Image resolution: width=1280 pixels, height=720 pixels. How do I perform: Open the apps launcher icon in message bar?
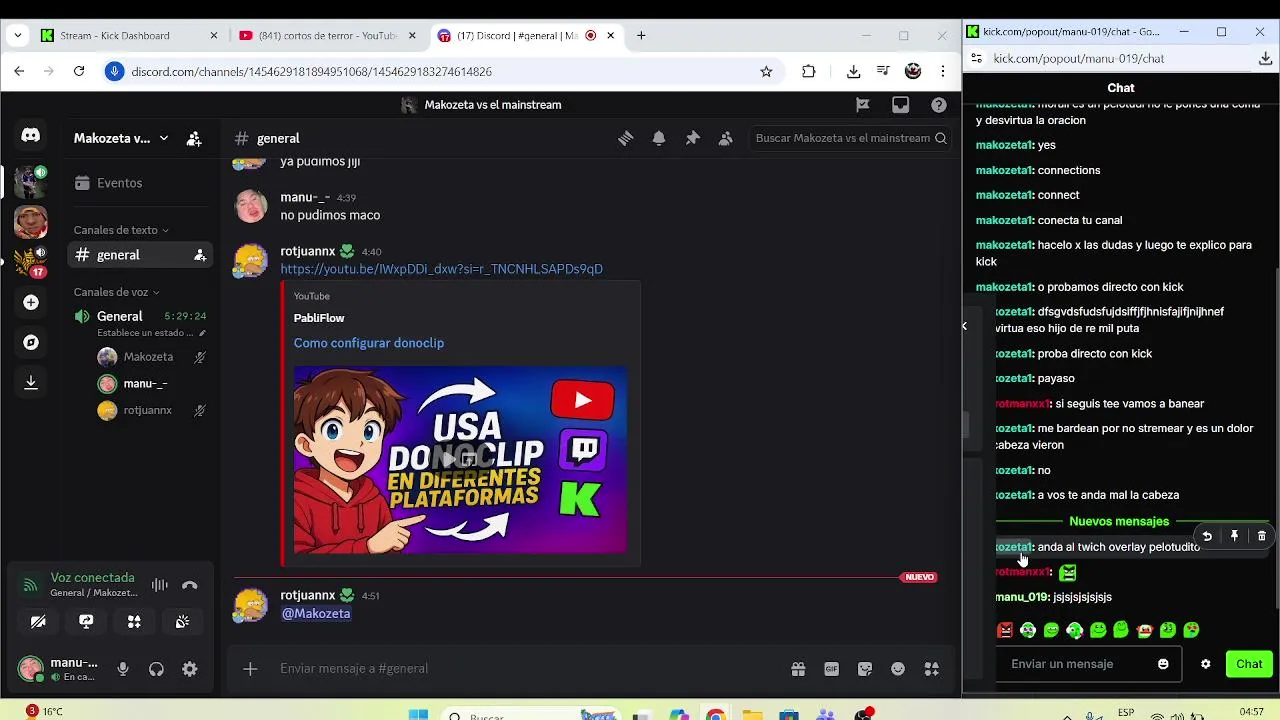tap(931, 669)
